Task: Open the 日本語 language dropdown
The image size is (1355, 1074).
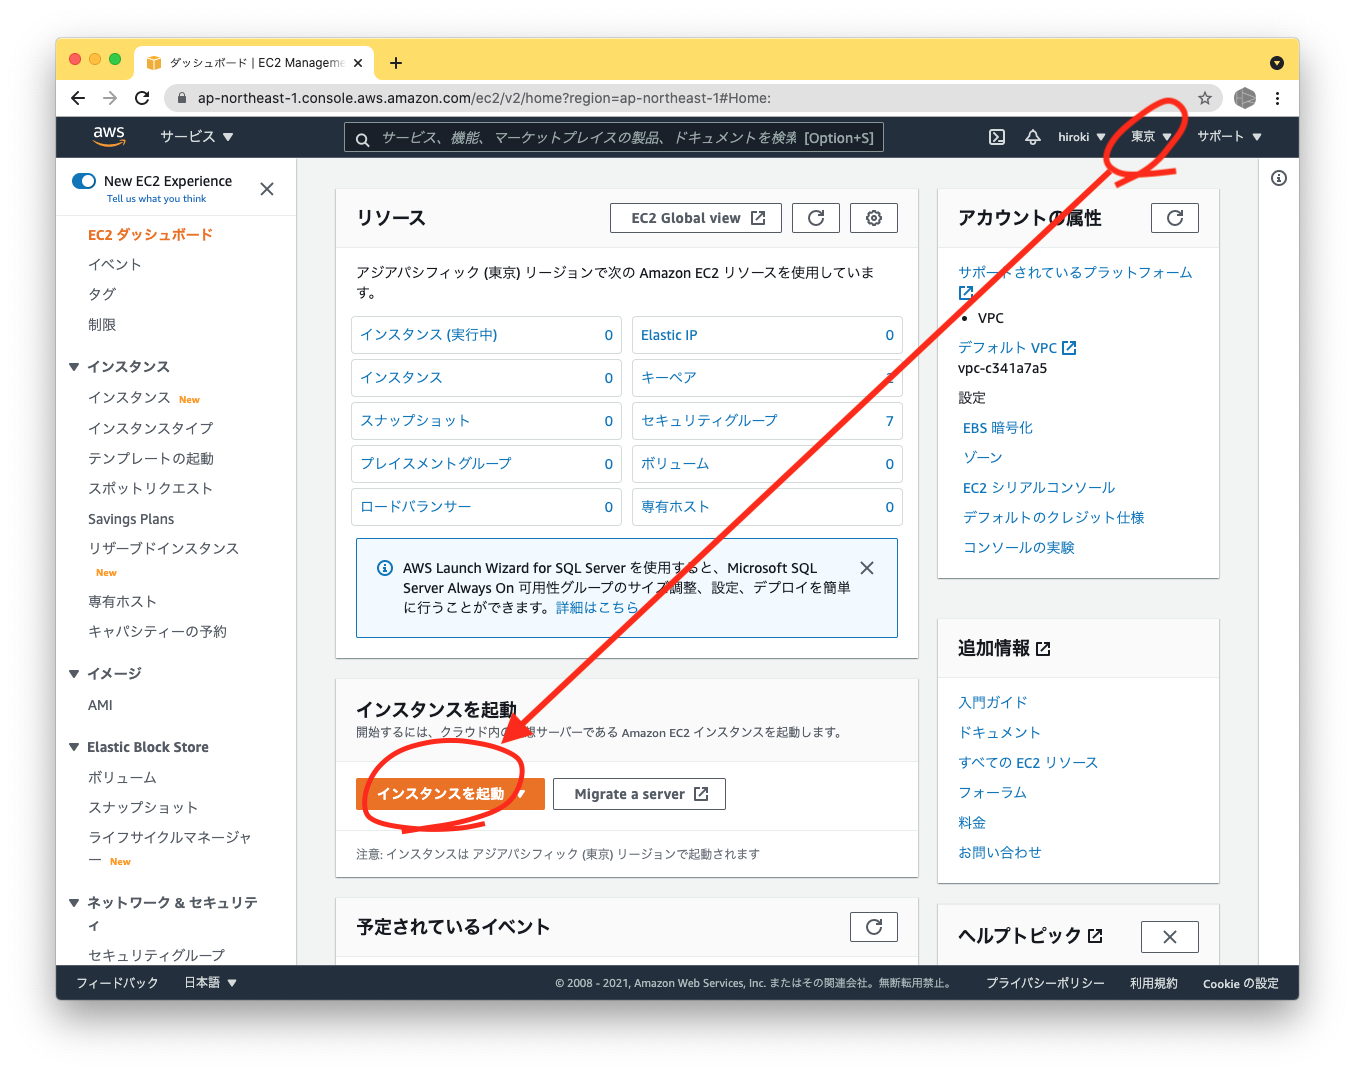Action: point(210,983)
